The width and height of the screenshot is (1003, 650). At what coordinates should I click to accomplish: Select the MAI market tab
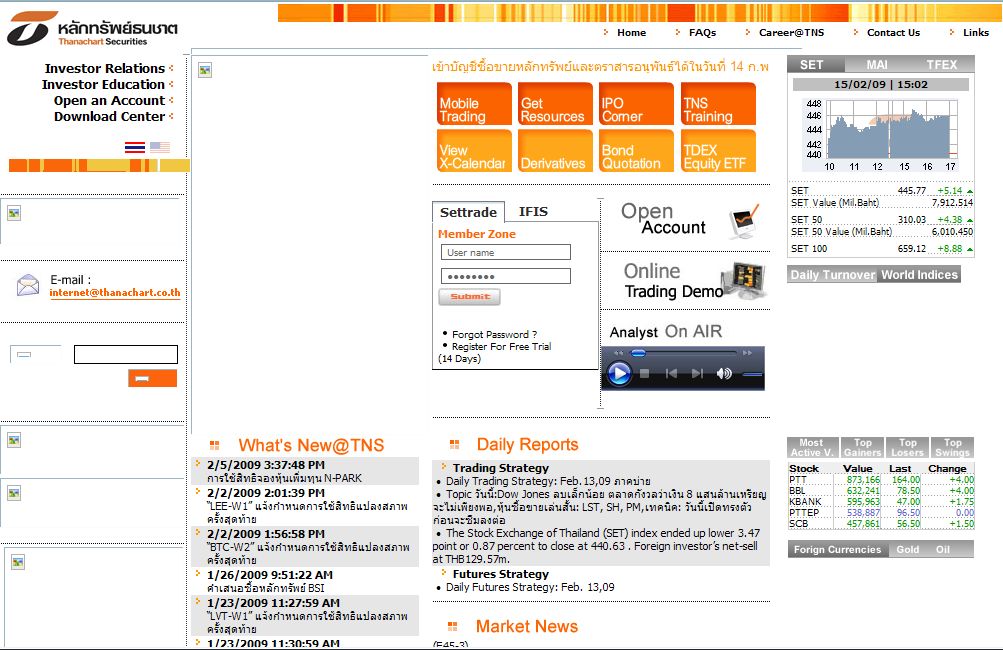pos(876,65)
